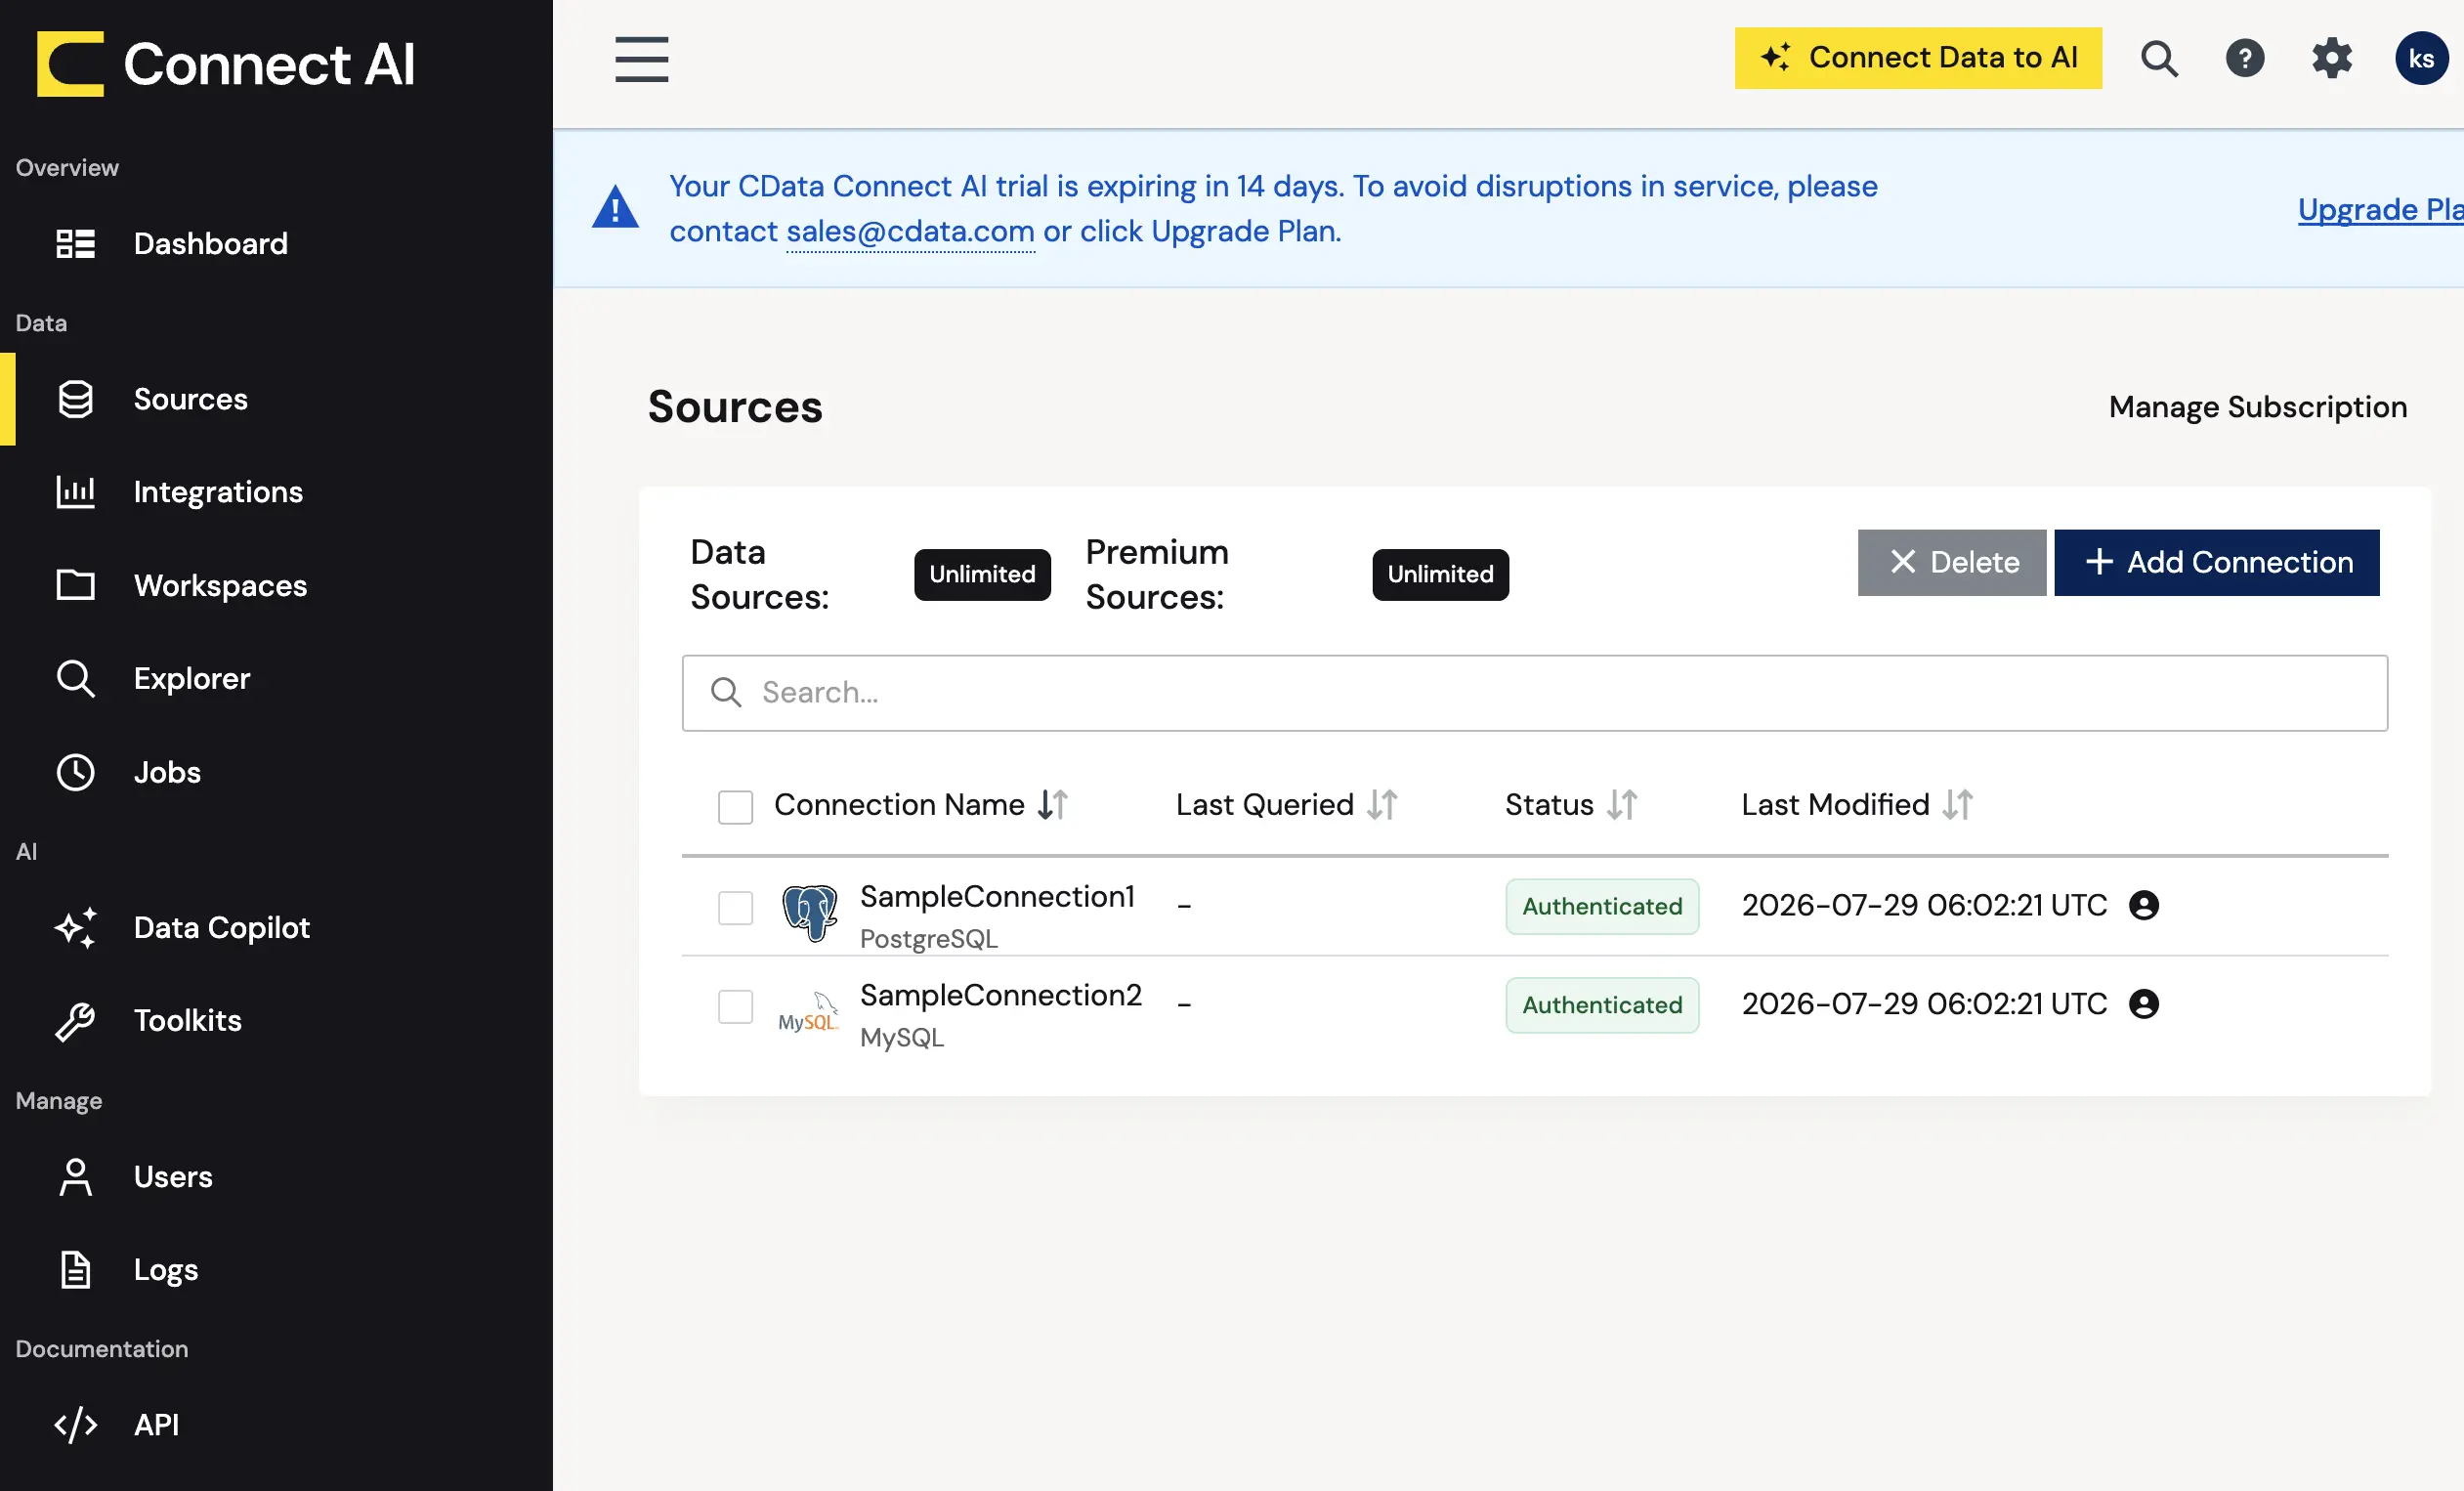
Task: Check the SampleConnection2 row checkbox
Action: point(735,1006)
